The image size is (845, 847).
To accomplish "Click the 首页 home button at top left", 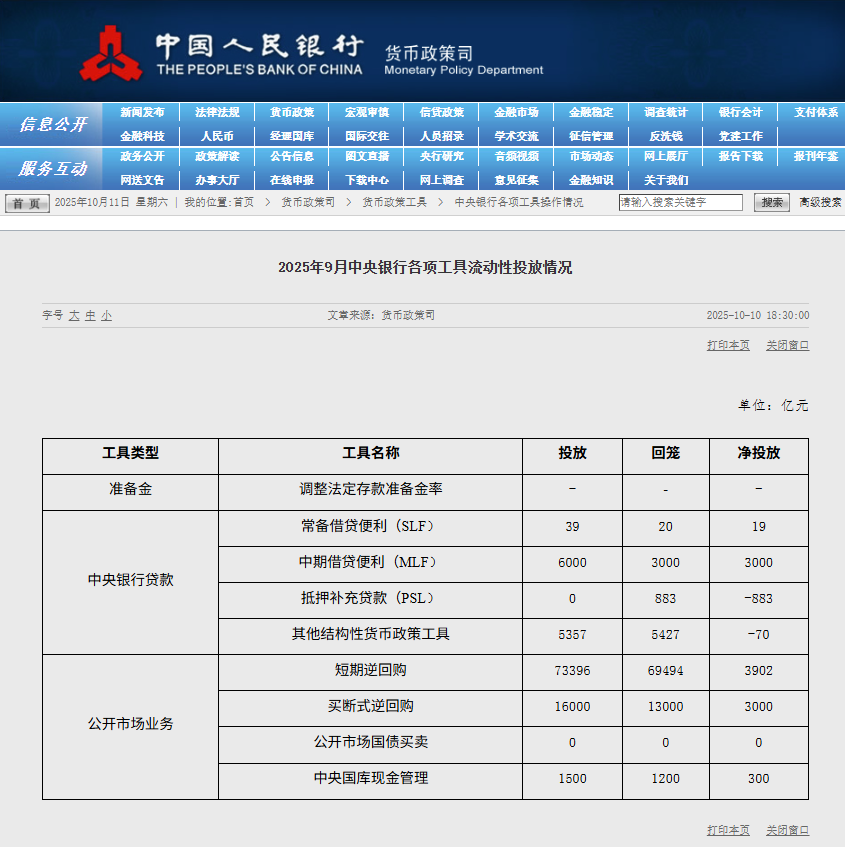I will click(26, 201).
